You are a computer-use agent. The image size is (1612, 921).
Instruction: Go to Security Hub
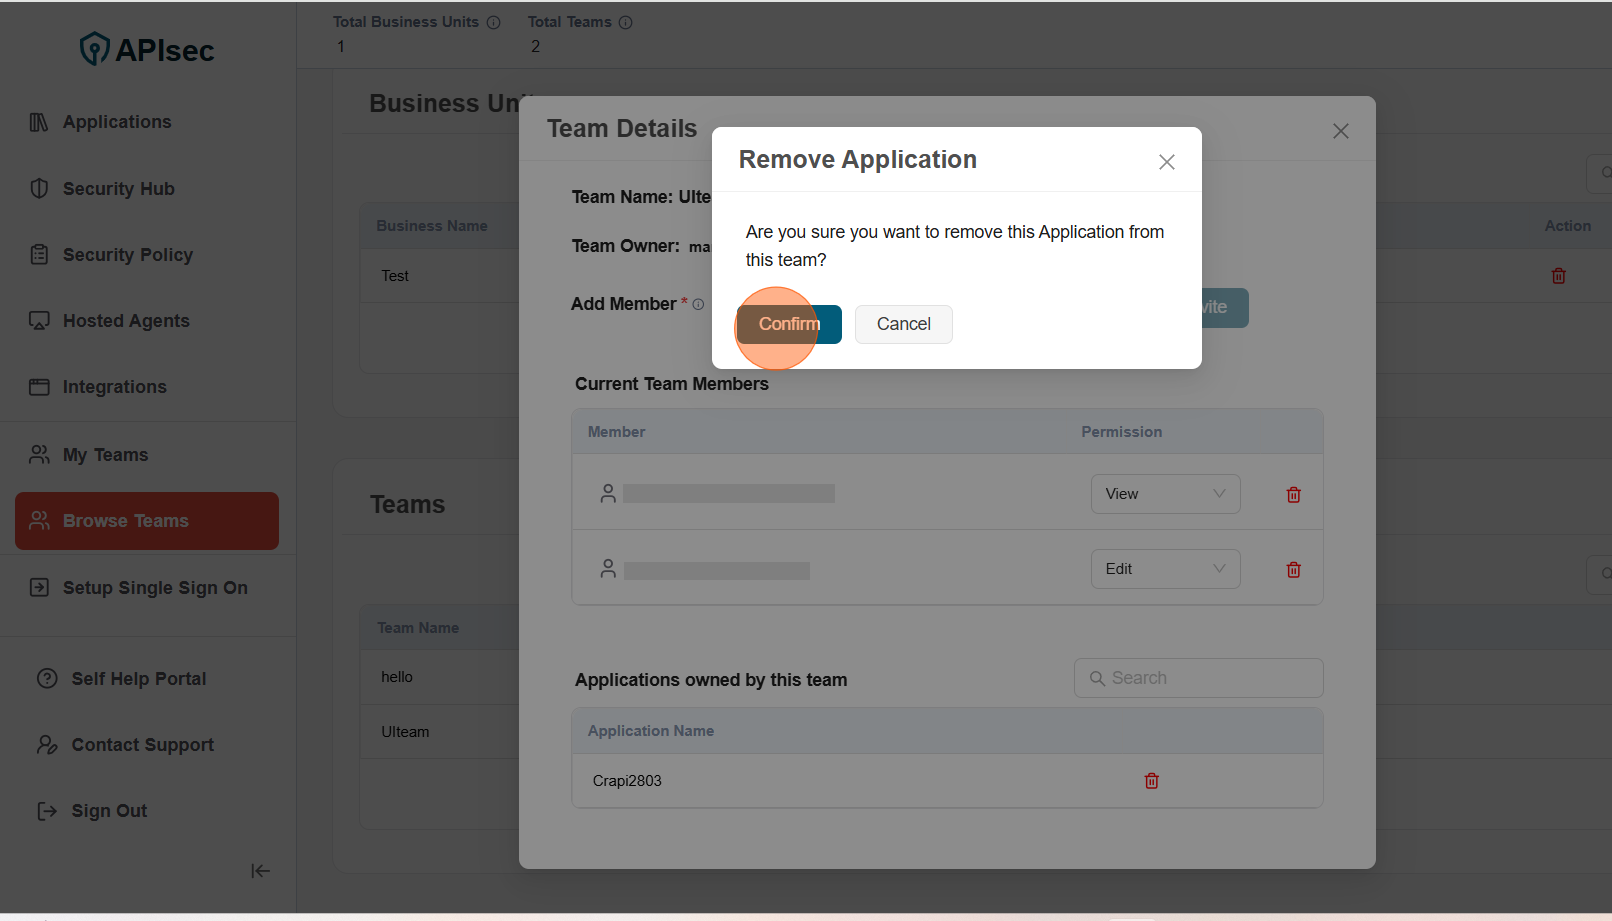[x=118, y=189]
